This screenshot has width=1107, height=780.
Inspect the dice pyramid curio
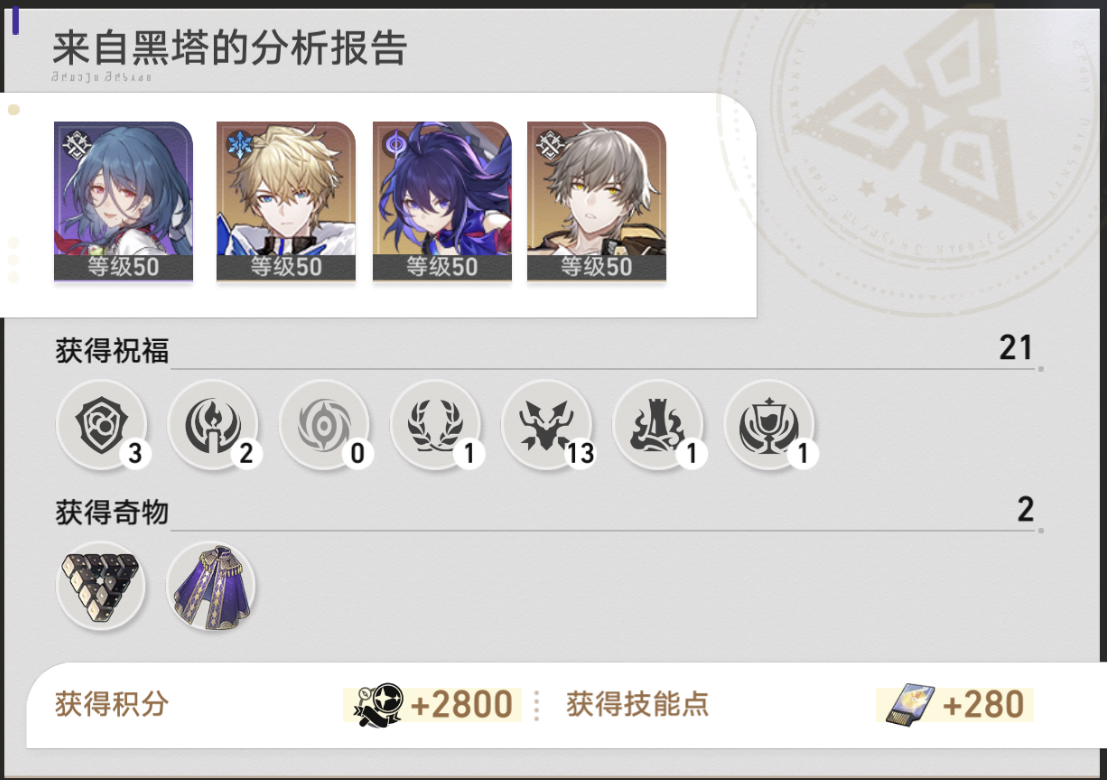101,585
